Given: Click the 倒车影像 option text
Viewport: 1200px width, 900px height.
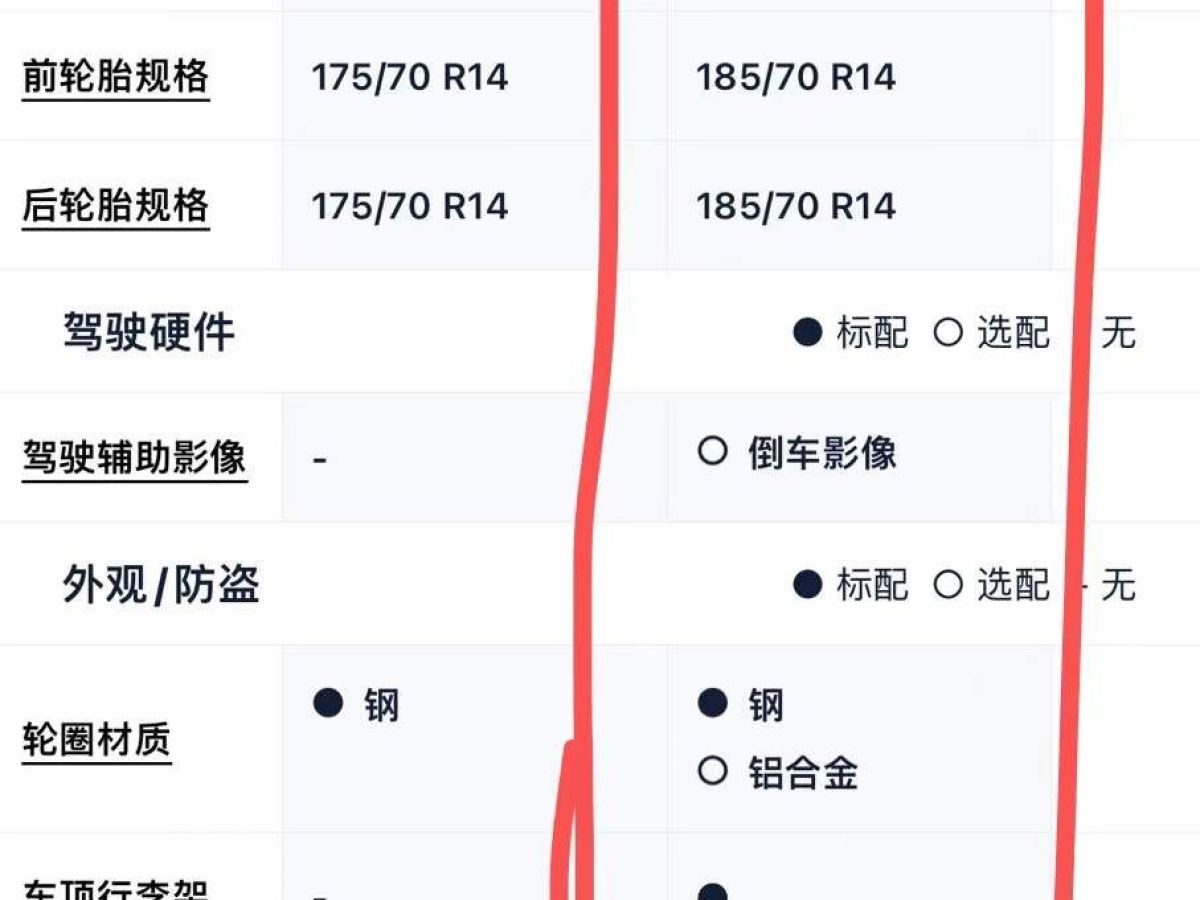Looking at the screenshot, I should tap(822, 453).
